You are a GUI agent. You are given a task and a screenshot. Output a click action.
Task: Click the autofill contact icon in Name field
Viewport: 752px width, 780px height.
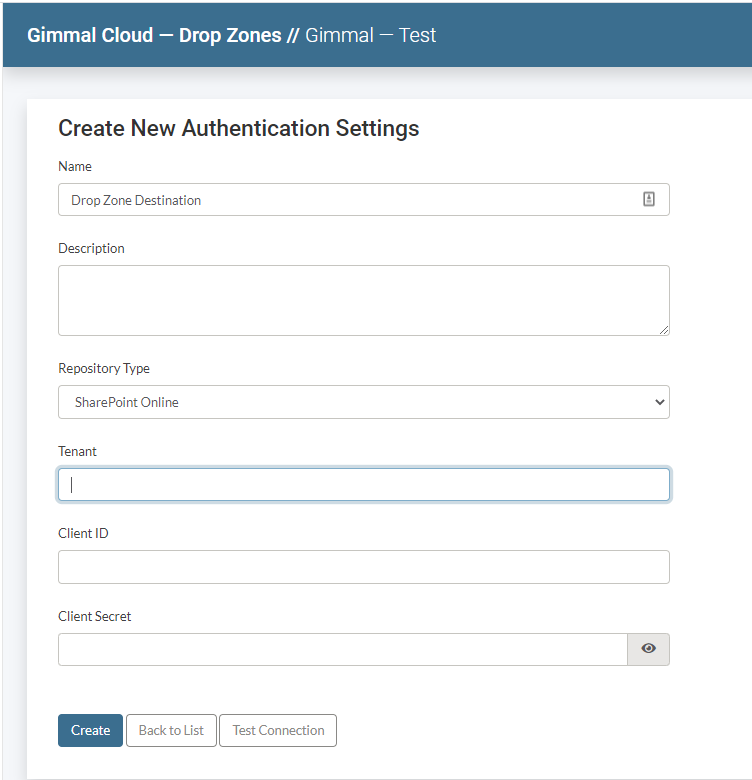pyautogui.click(x=648, y=200)
